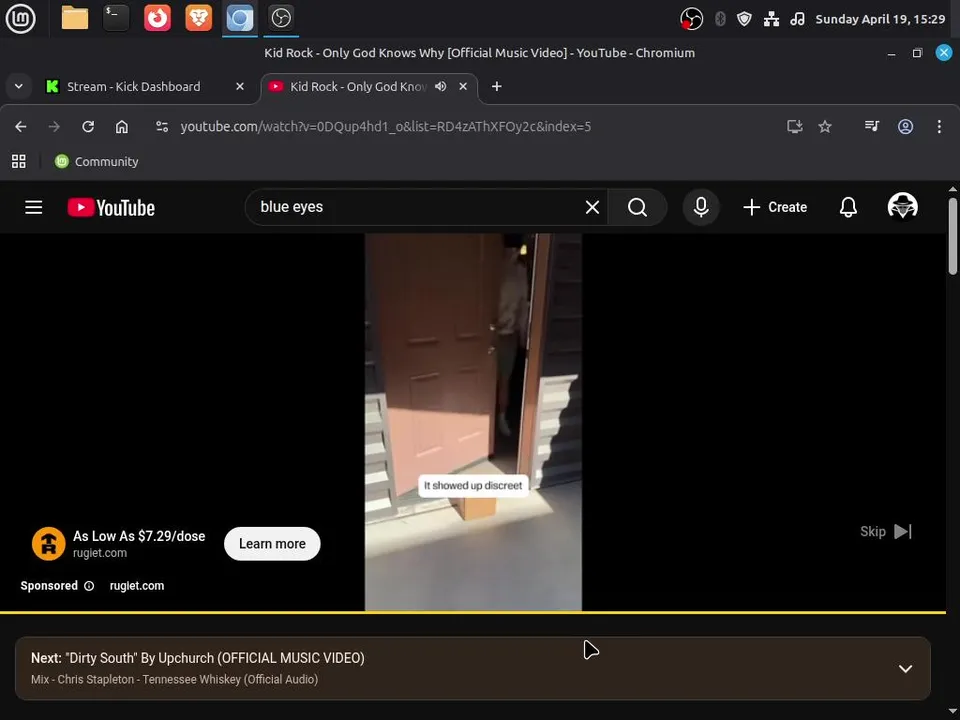Open the network connections tray icon

[771, 19]
